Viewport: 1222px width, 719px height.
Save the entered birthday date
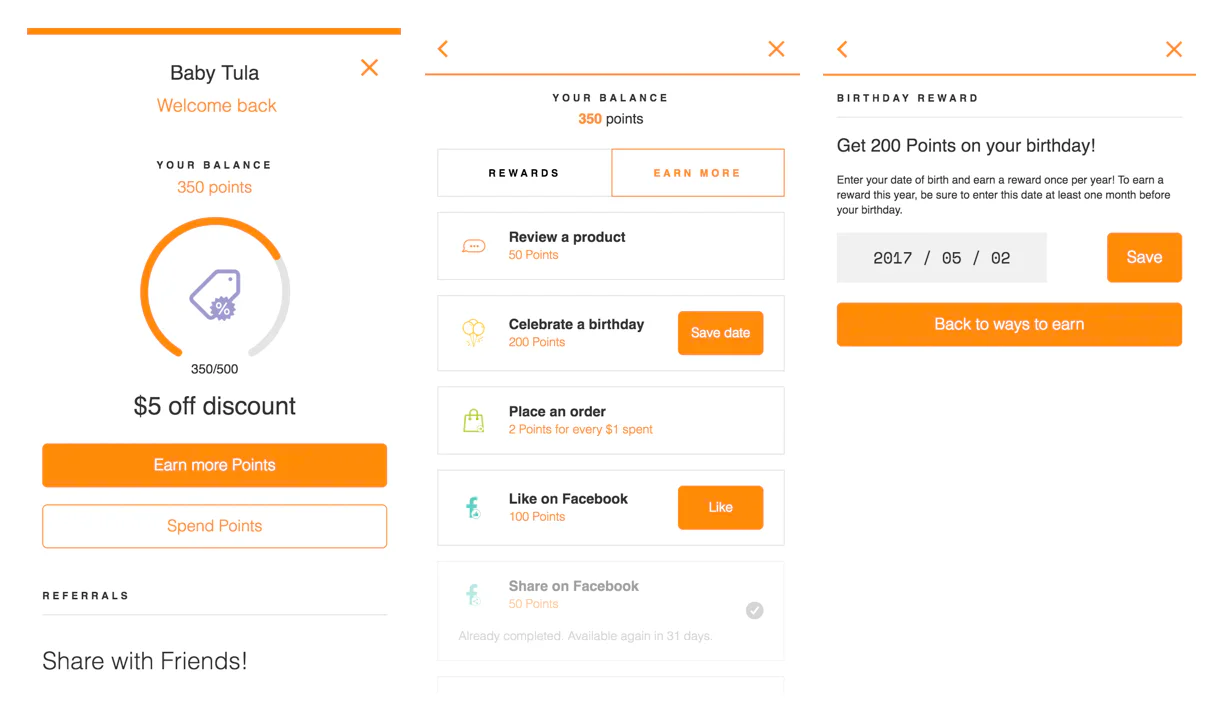(x=1144, y=257)
